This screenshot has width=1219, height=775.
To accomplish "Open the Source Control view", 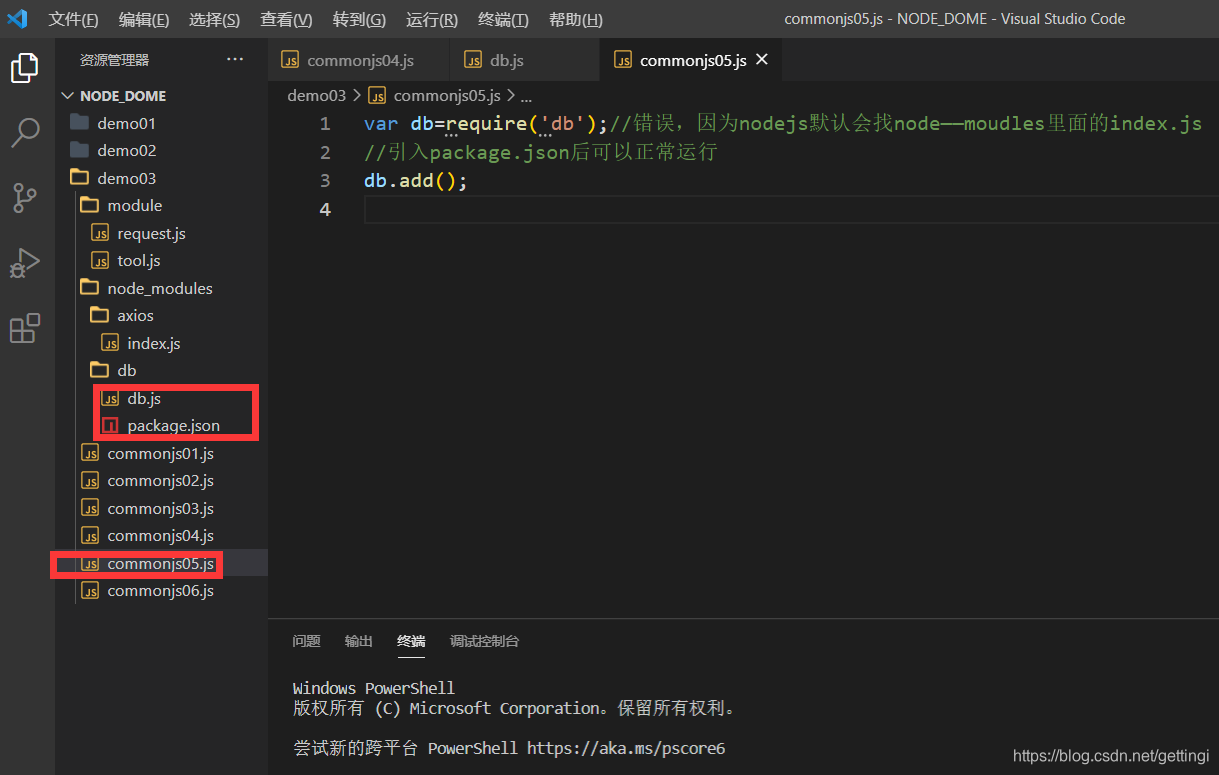I will point(25,198).
